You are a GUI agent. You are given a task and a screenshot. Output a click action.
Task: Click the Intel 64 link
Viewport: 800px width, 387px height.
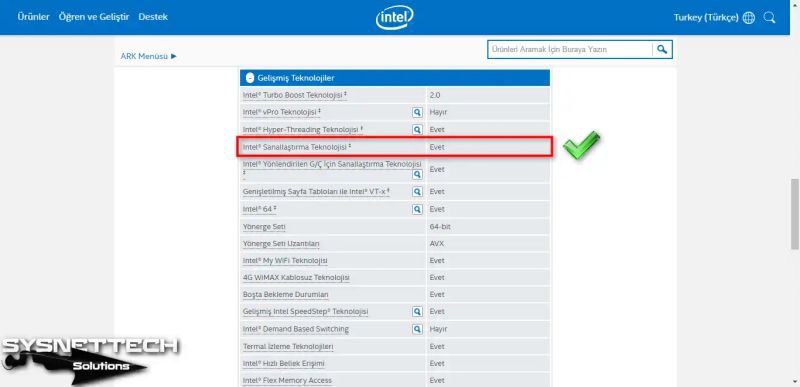(260, 209)
